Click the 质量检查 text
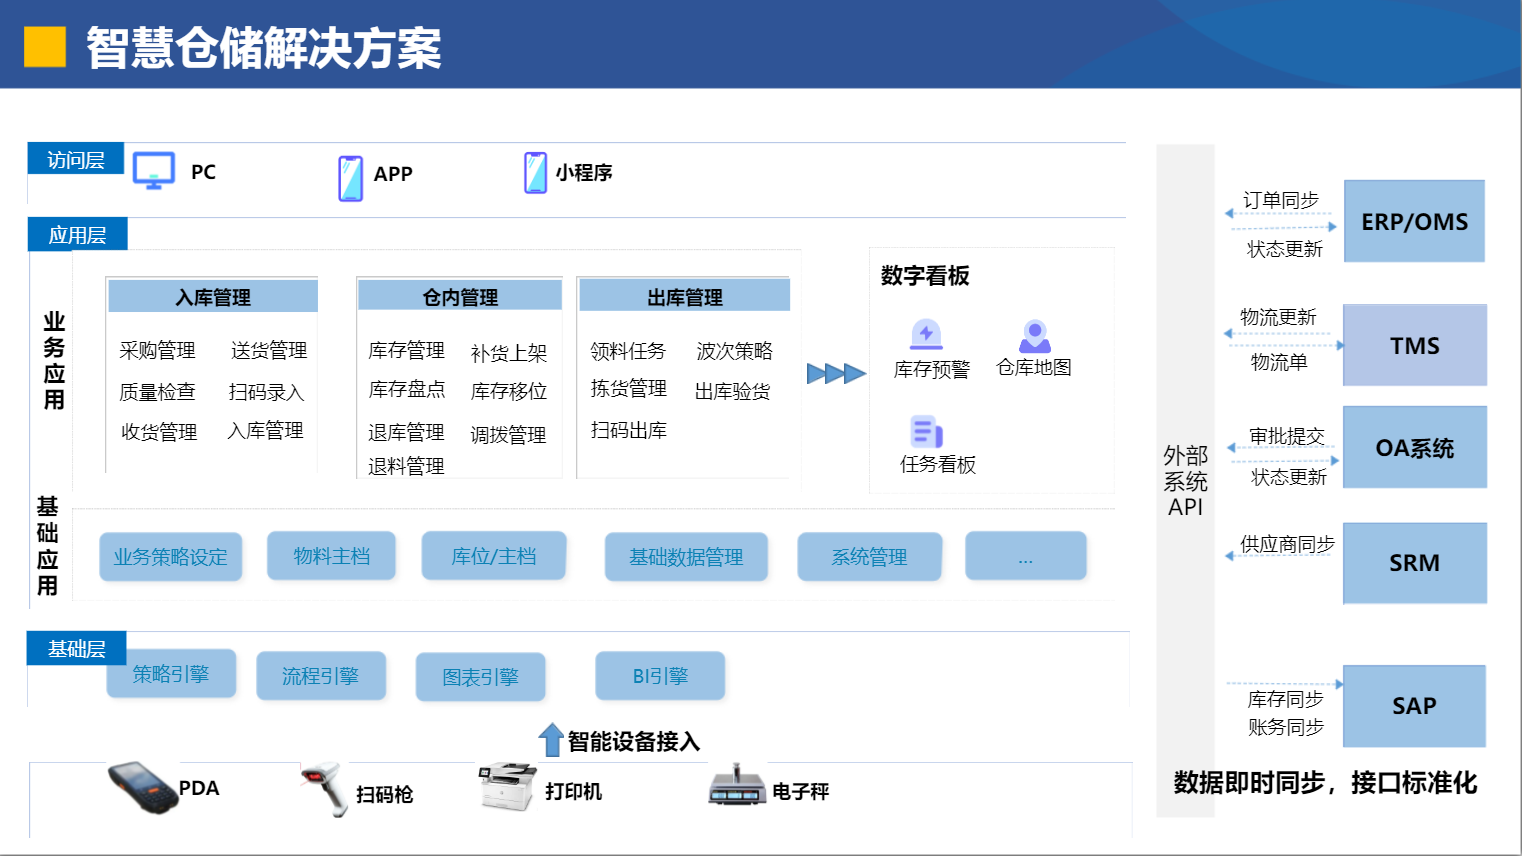Screen dimensions: 1522x856 157,392
